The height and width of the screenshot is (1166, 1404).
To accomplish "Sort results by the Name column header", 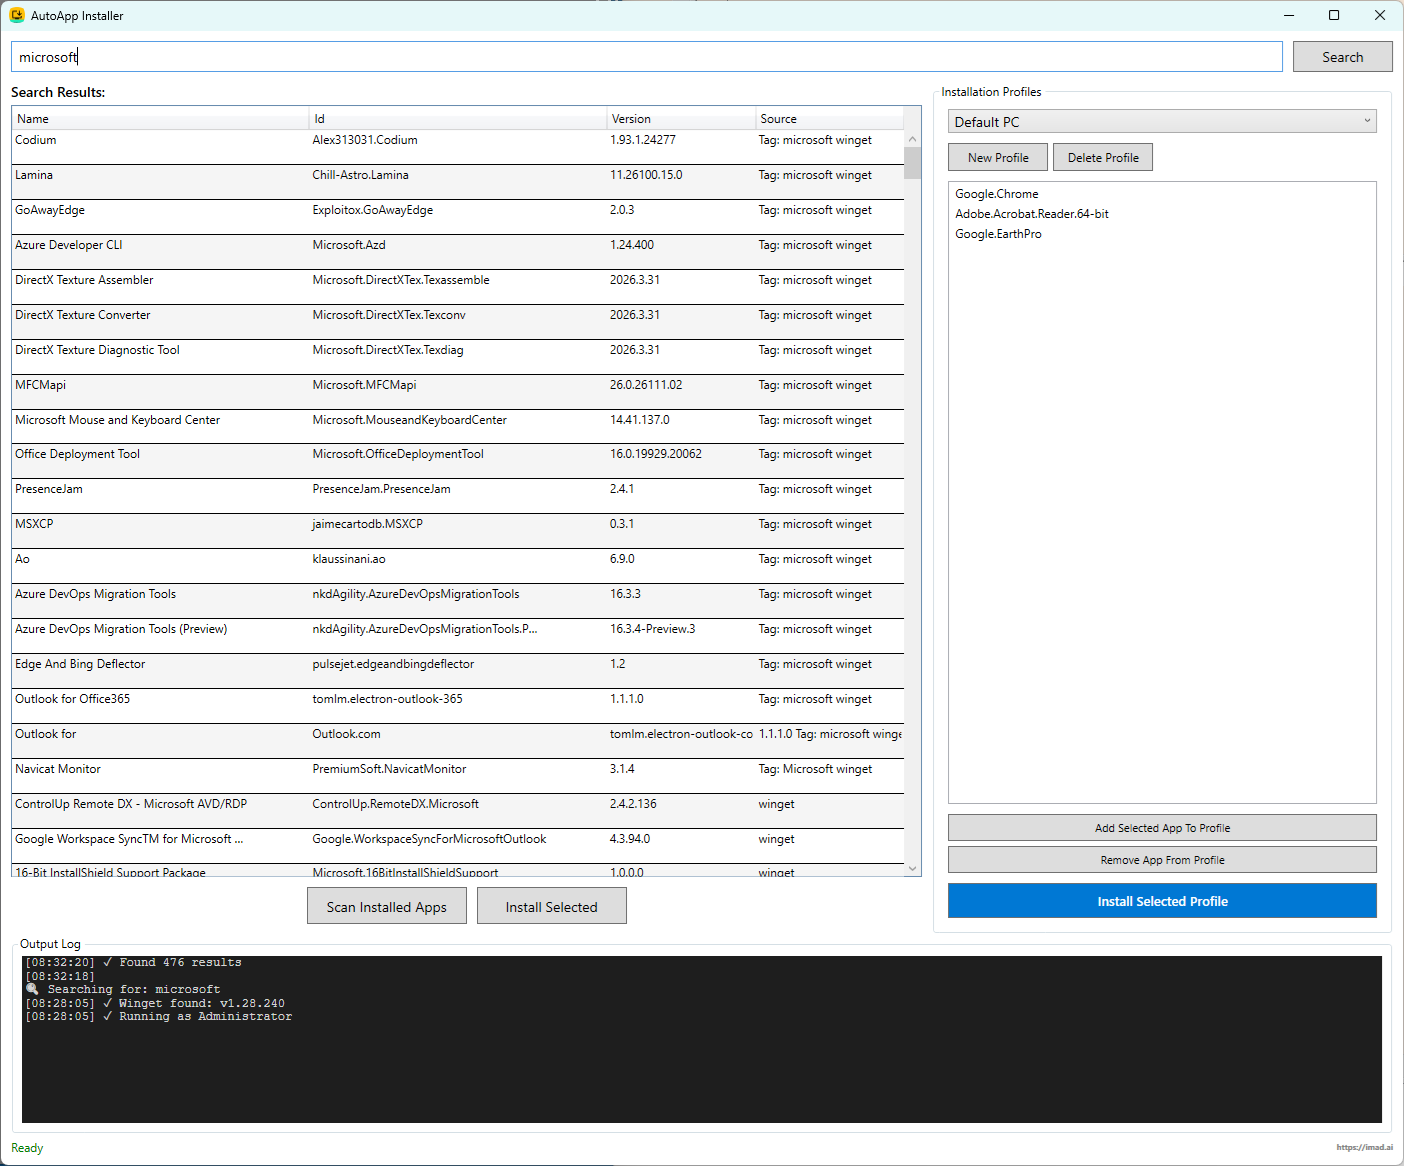I will point(160,118).
